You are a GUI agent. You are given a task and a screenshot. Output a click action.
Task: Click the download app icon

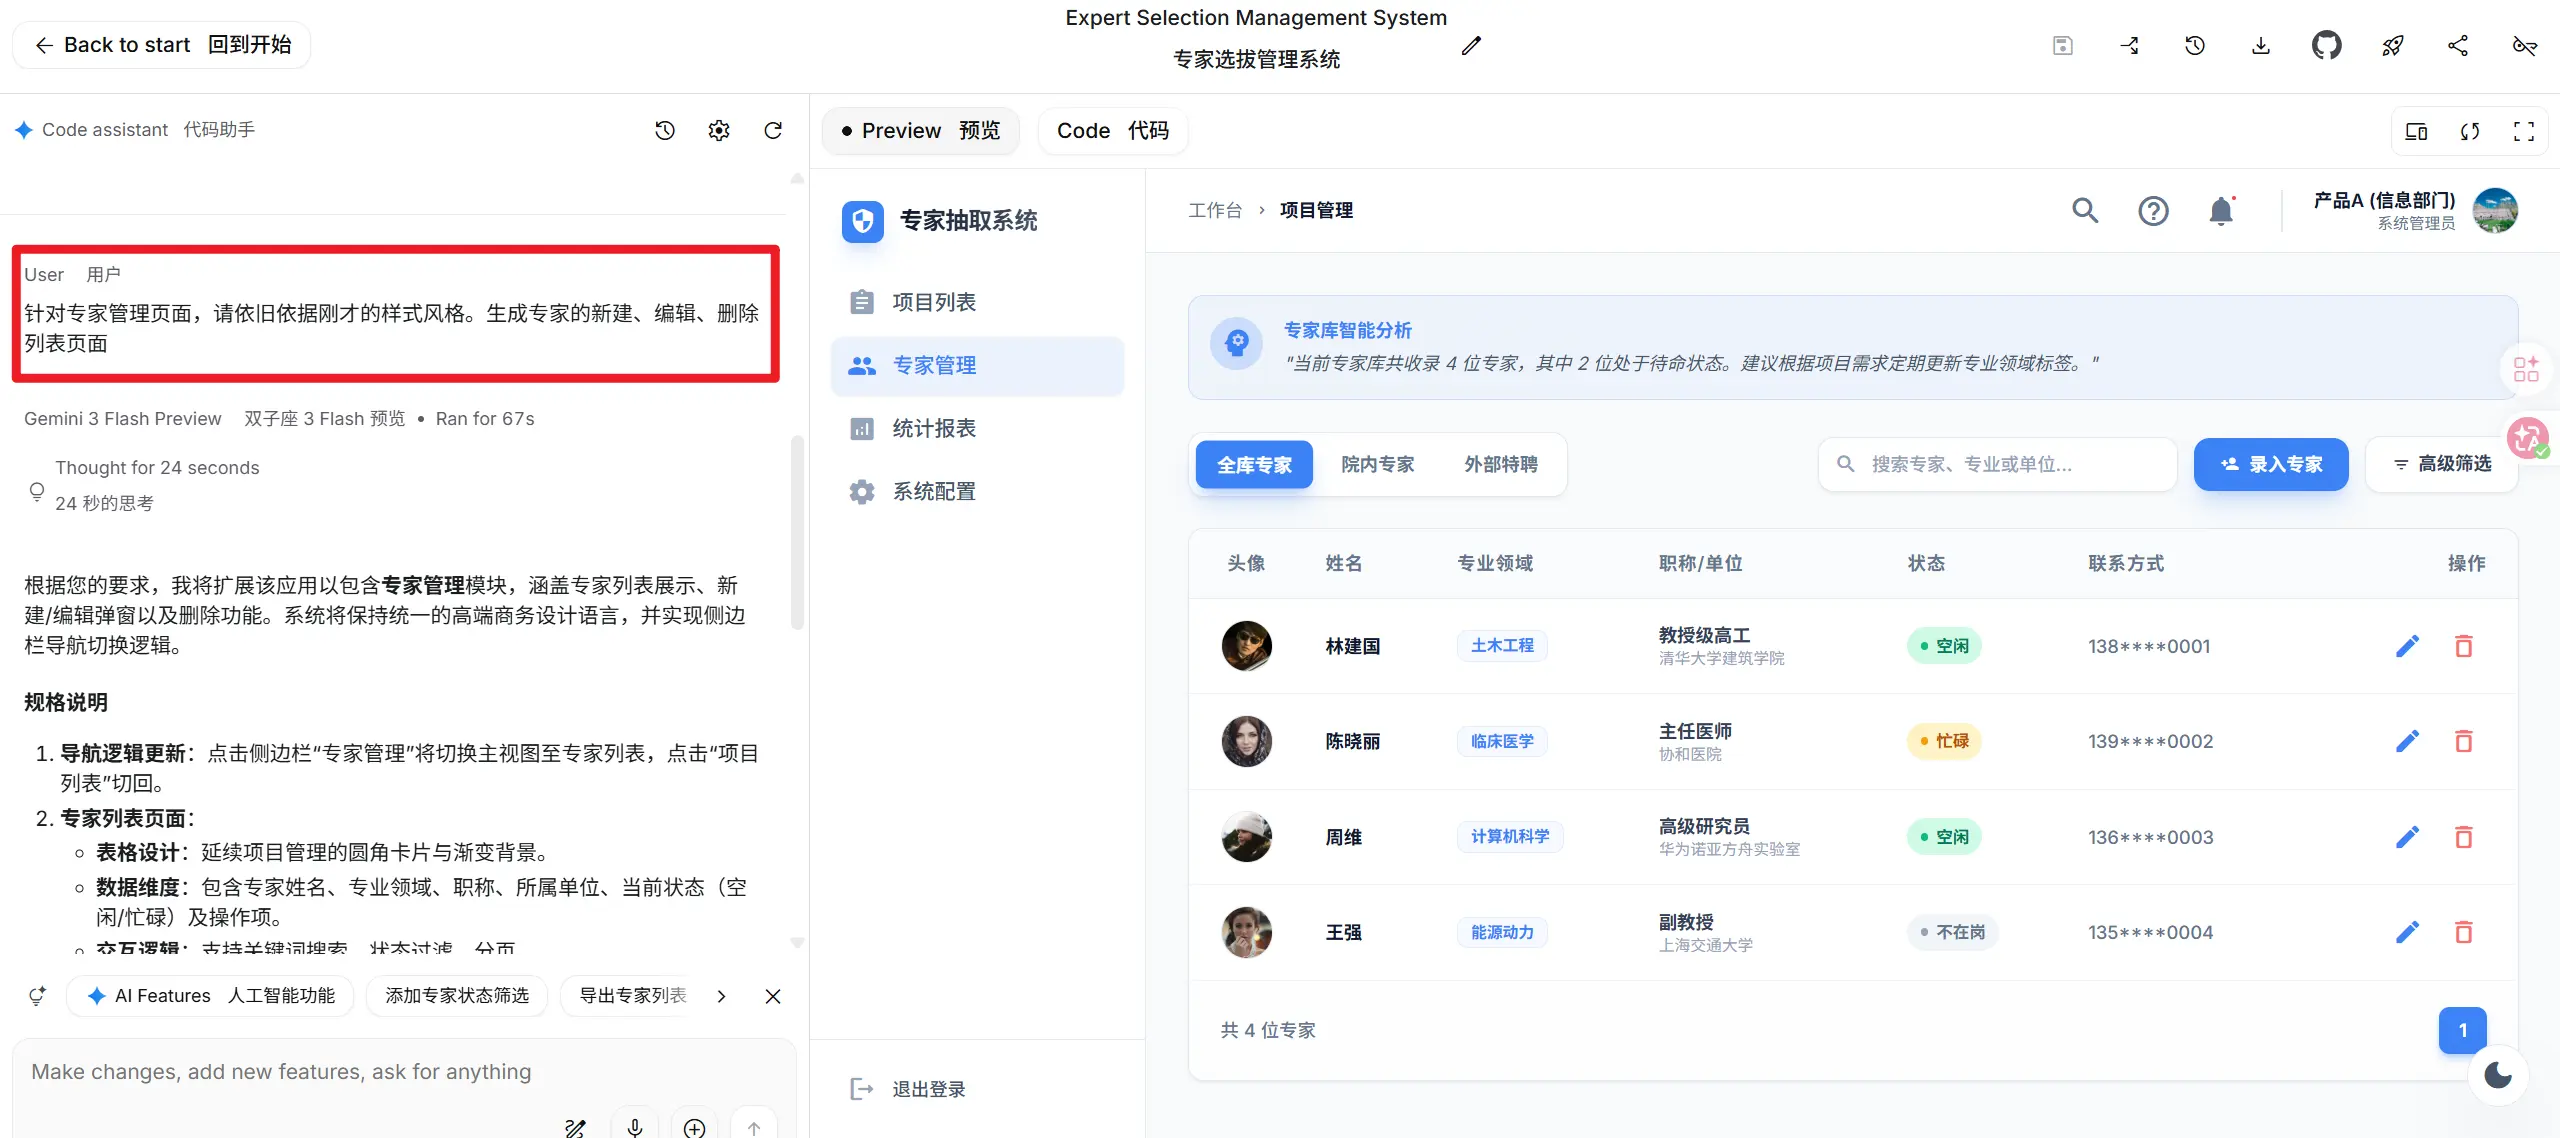pyautogui.click(x=2260, y=45)
